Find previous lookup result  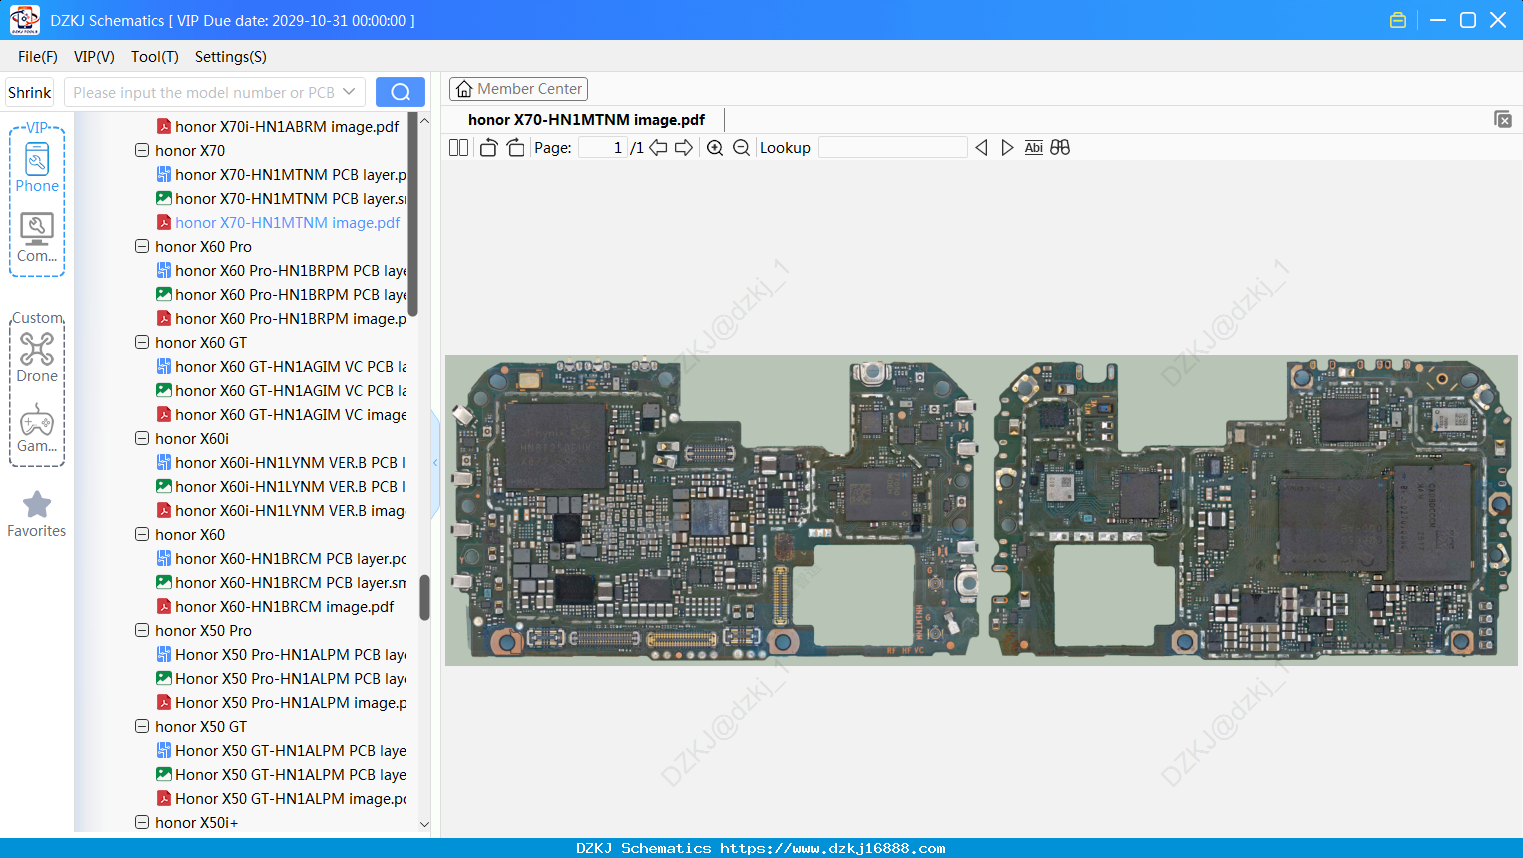point(981,148)
